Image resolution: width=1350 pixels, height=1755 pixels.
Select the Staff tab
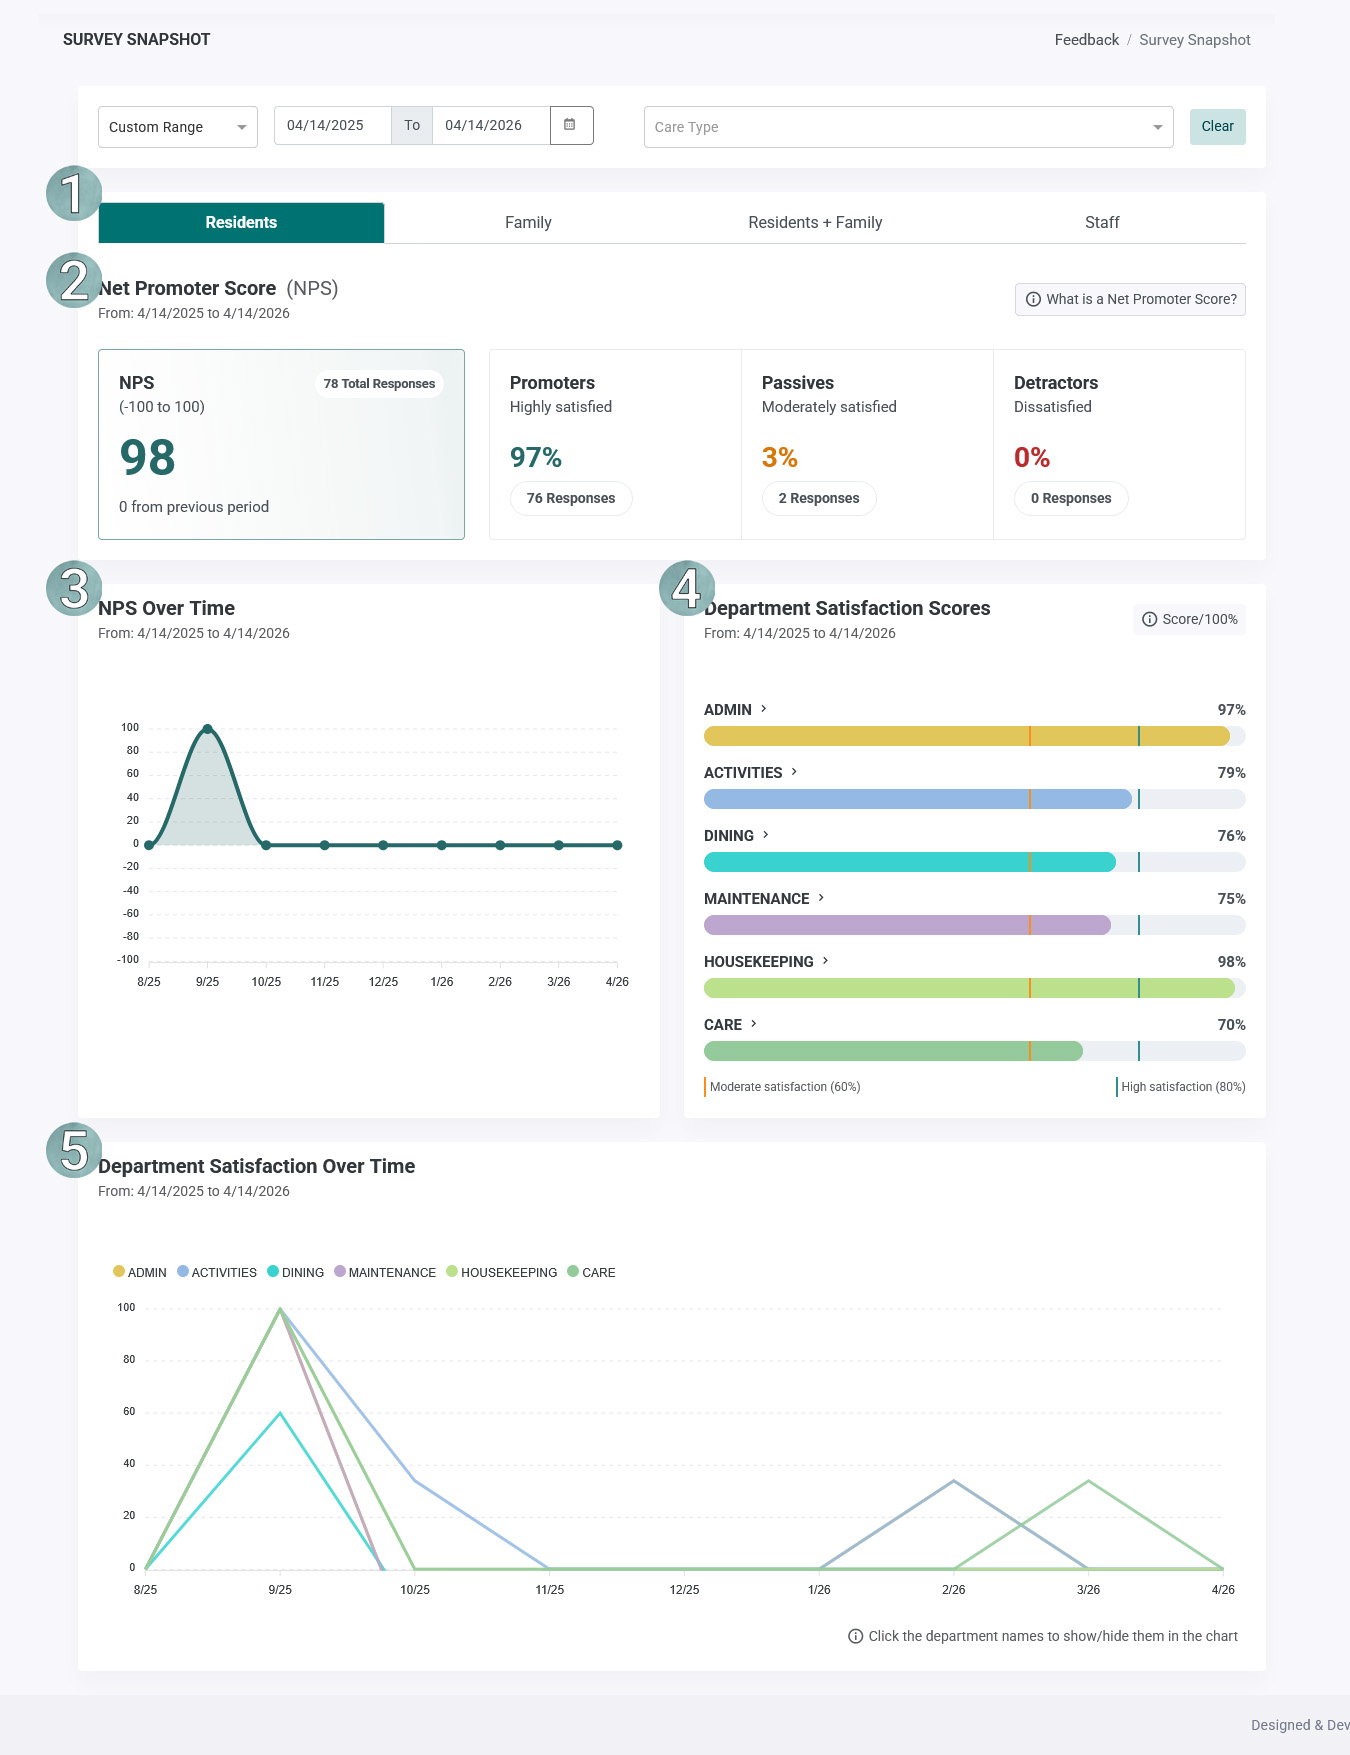click(1102, 222)
